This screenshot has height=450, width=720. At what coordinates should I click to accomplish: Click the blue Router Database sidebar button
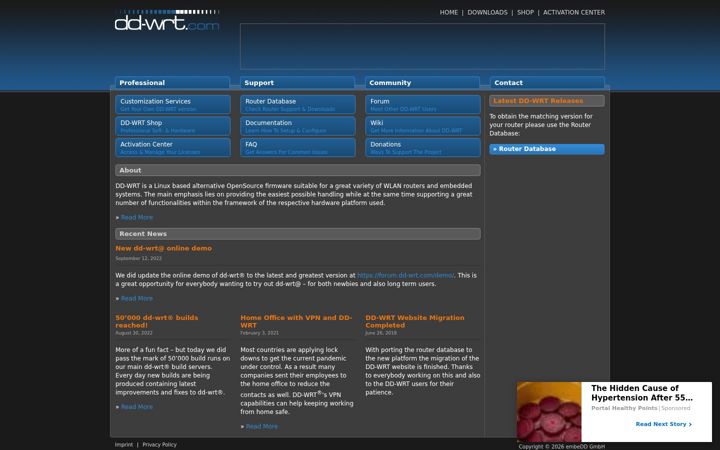point(547,149)
